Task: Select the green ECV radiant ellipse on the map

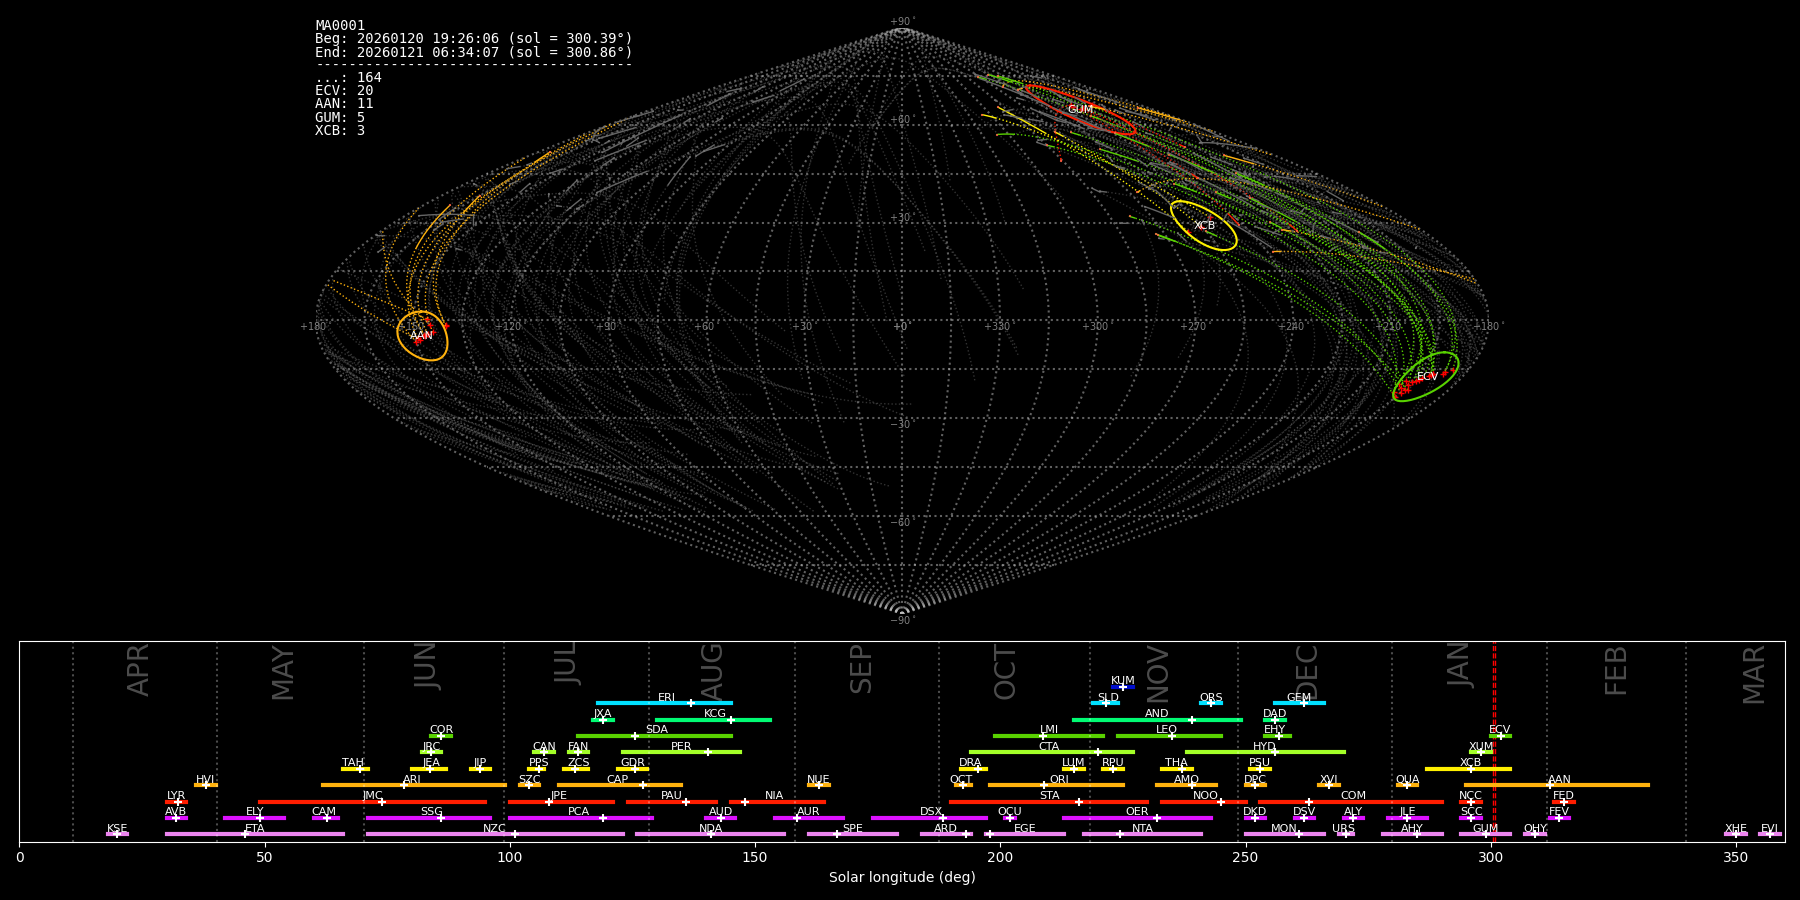Action: coord(1426,377)
